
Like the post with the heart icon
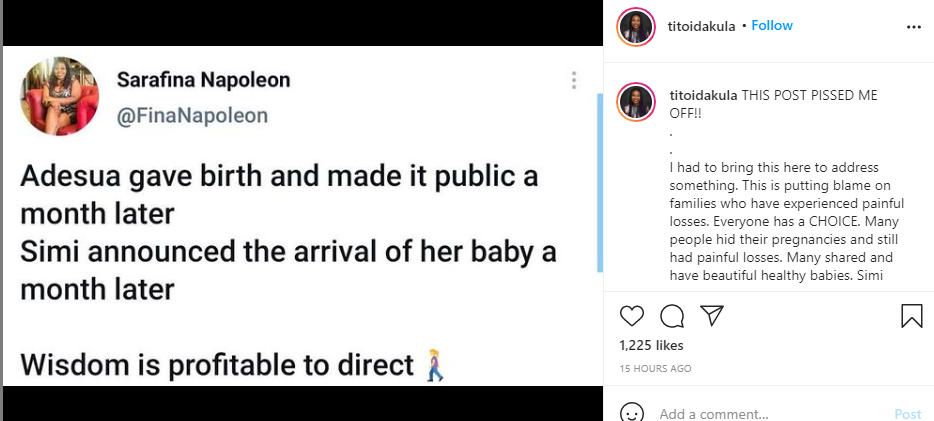tap(632, 317)
